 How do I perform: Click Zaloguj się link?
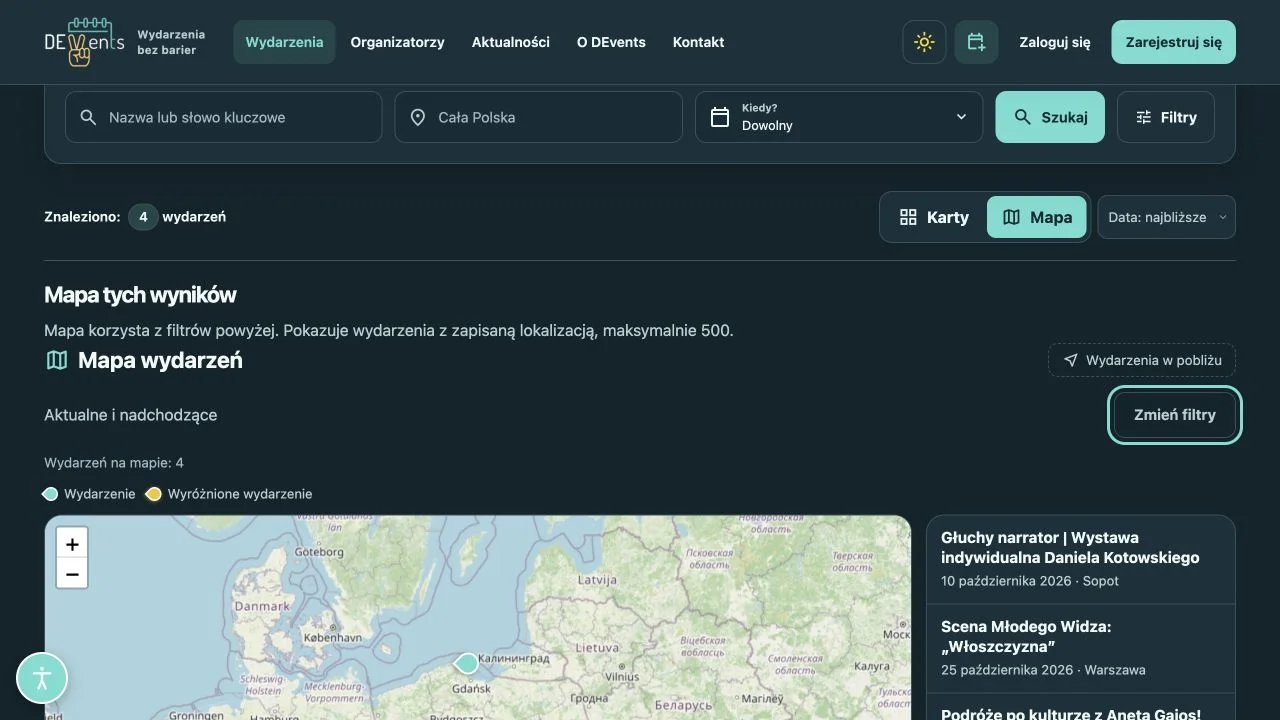pyautogui.click(x=1055, y=42)
